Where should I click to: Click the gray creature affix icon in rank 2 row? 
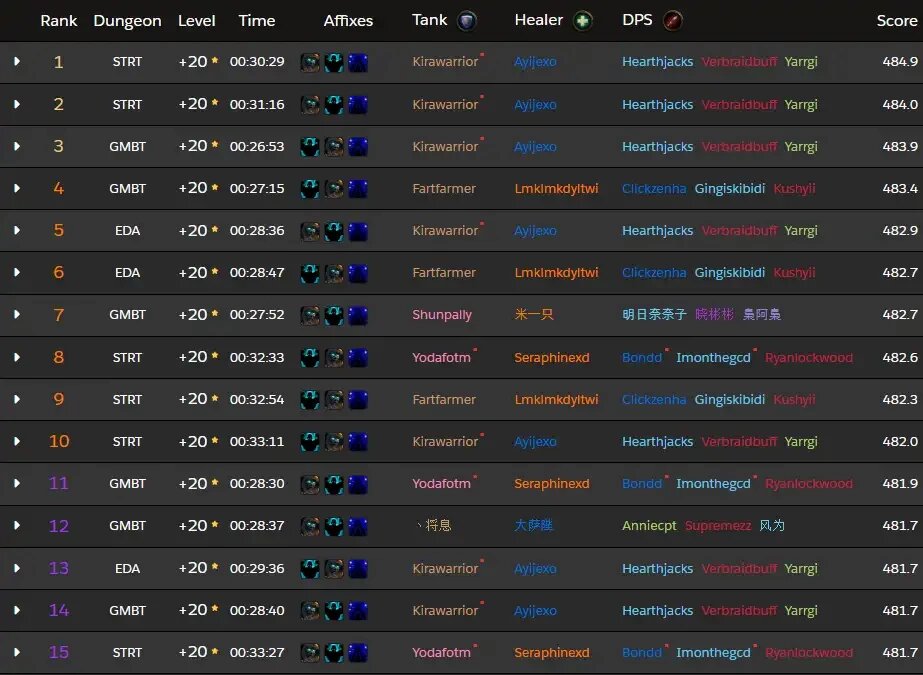click(310, 105)
